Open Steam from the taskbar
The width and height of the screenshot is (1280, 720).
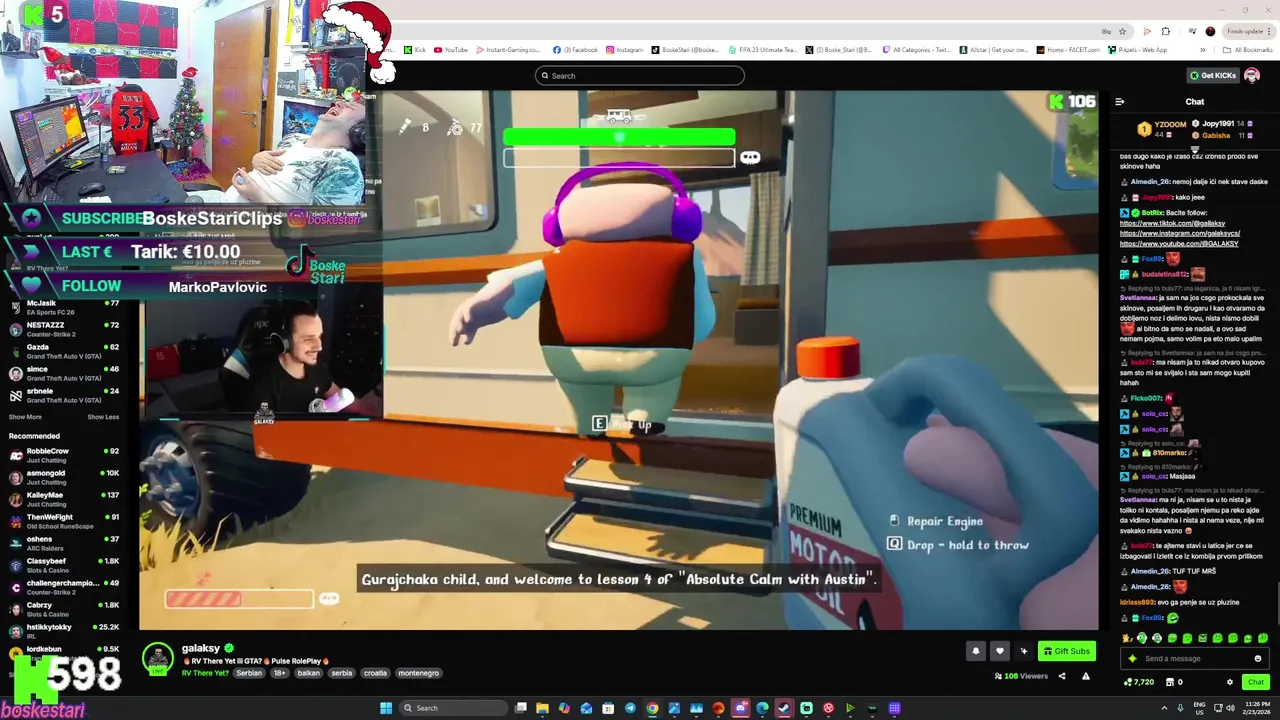784,708
